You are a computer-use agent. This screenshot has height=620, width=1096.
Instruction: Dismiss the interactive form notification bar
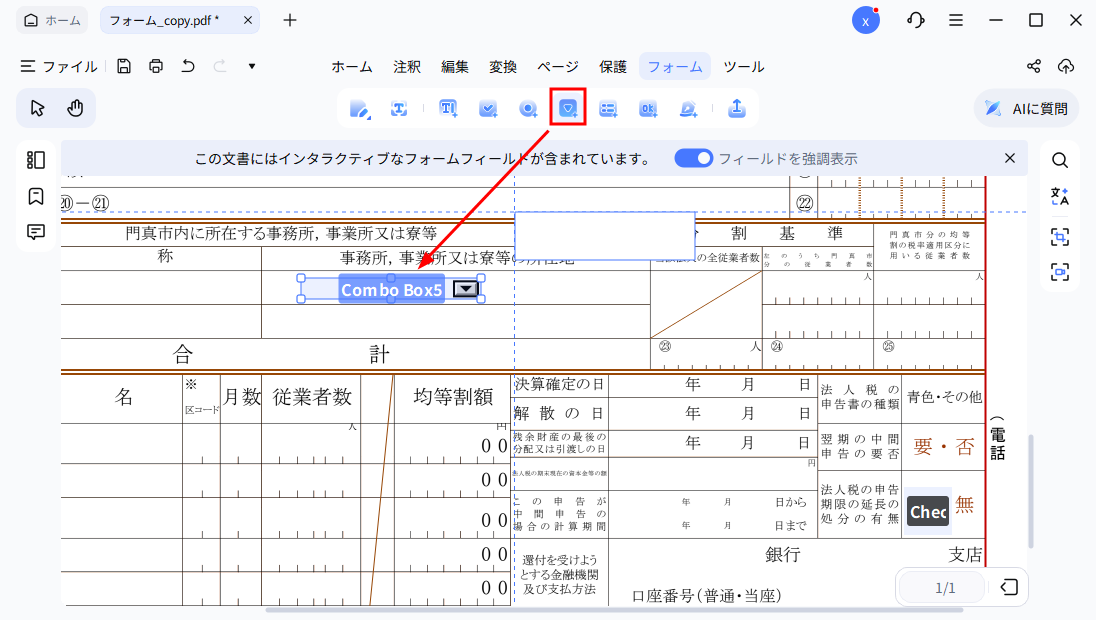point(1010,157)
